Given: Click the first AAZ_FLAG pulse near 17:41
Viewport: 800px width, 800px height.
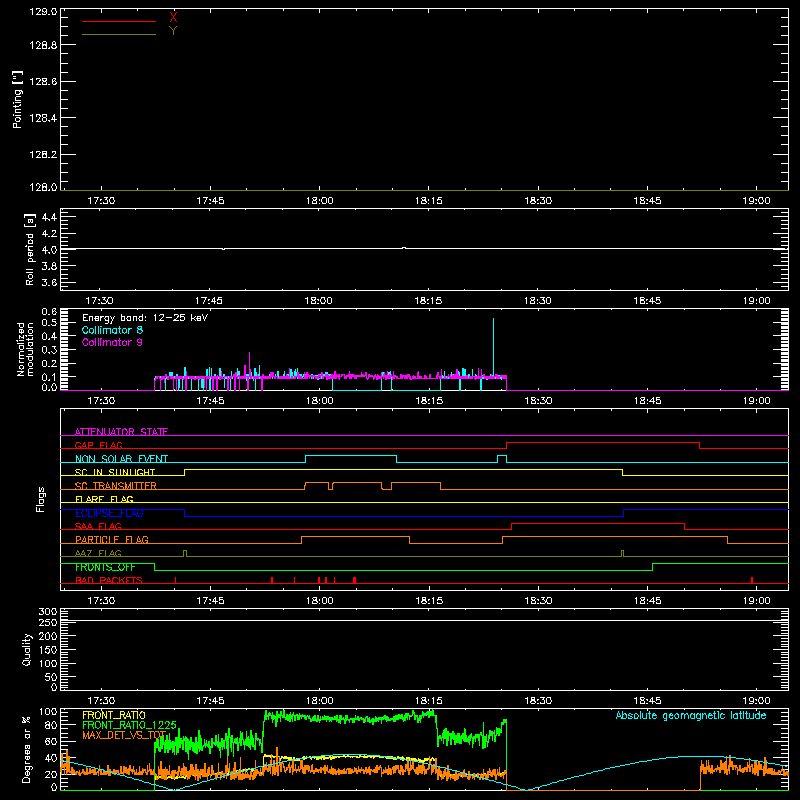Looking at the screenshot, I should pos(185,553).
